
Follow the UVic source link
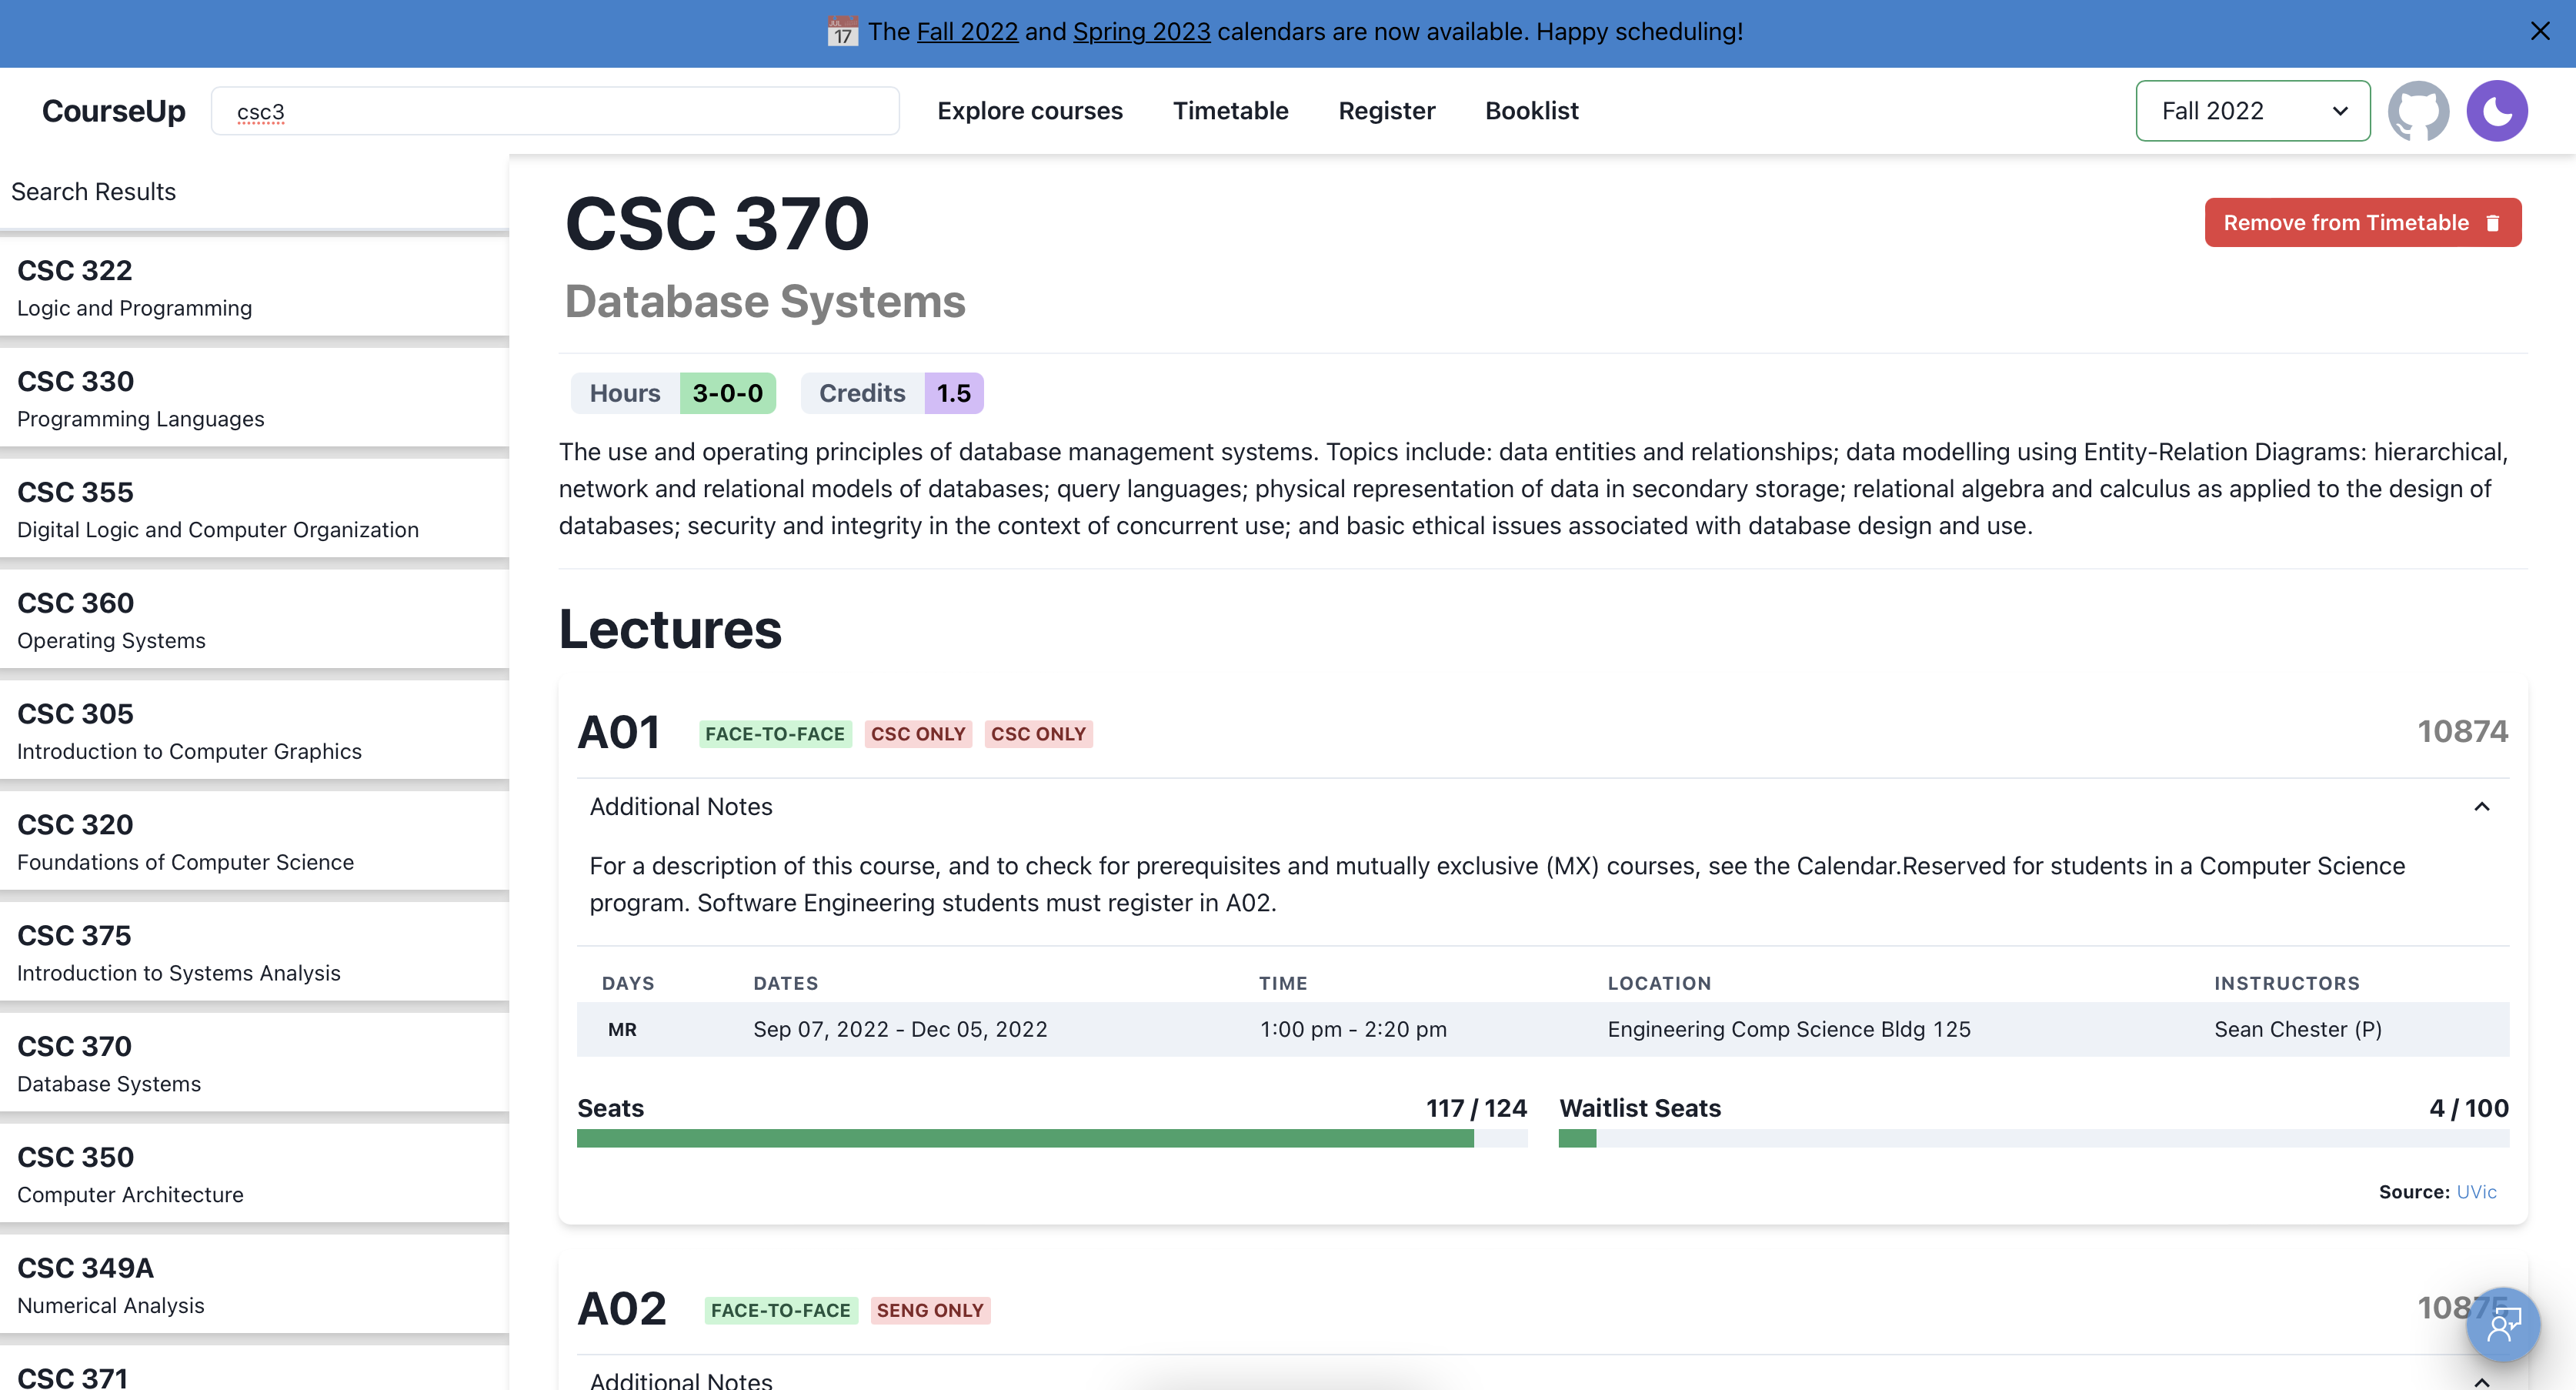(x=2476, y=1192)
